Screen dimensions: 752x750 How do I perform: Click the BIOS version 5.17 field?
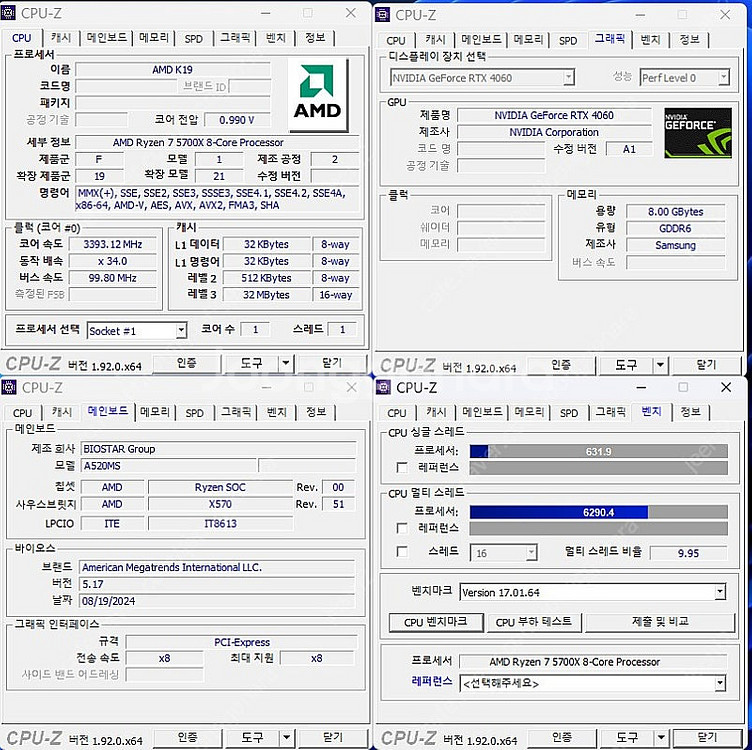pos(217,584)
